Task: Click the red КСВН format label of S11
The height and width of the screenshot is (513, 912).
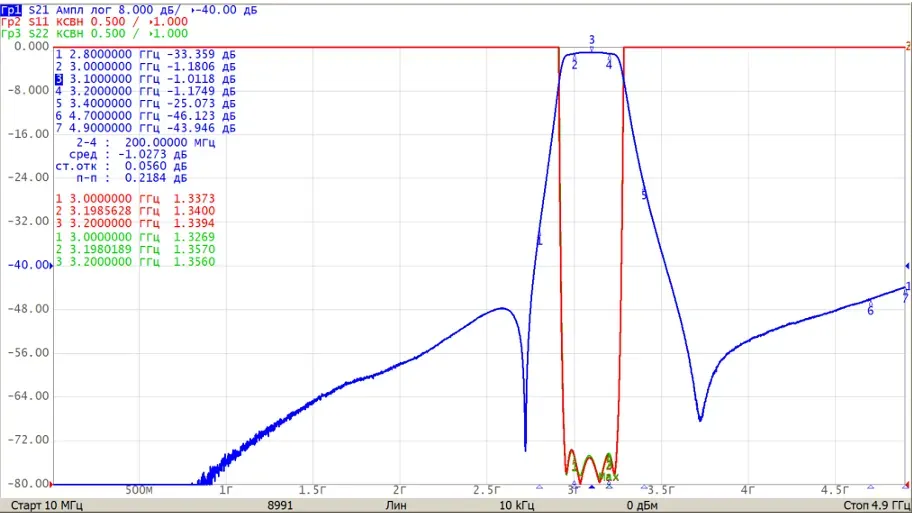Action: [70, 22]
